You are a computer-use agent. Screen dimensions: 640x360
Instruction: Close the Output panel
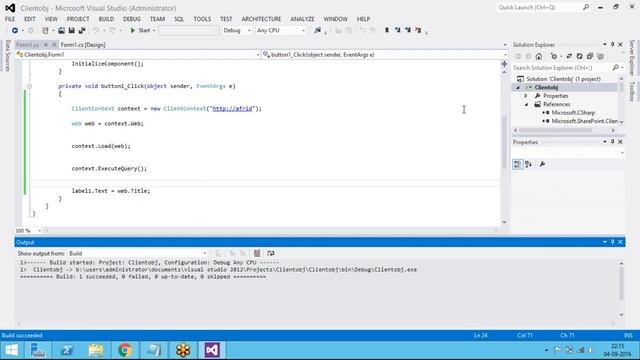620,242
